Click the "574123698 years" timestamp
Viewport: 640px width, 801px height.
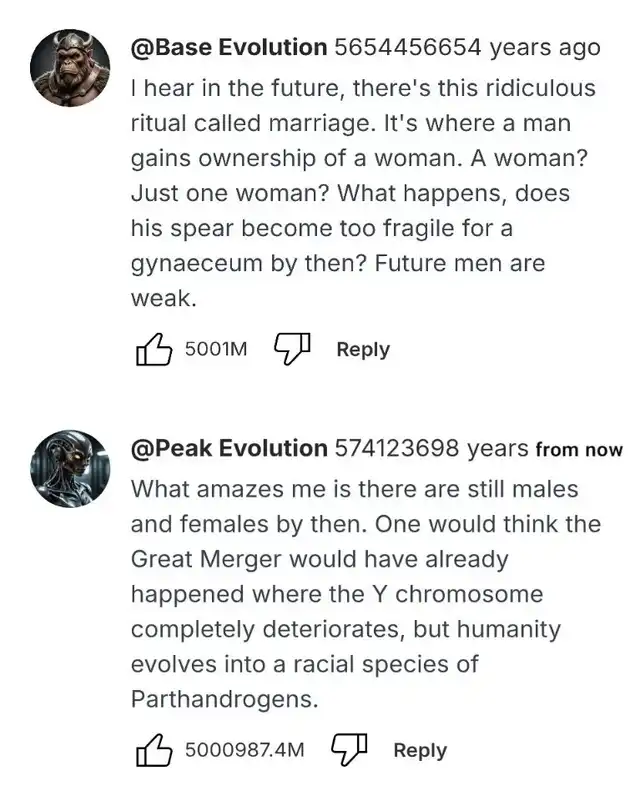click(431, 448)
